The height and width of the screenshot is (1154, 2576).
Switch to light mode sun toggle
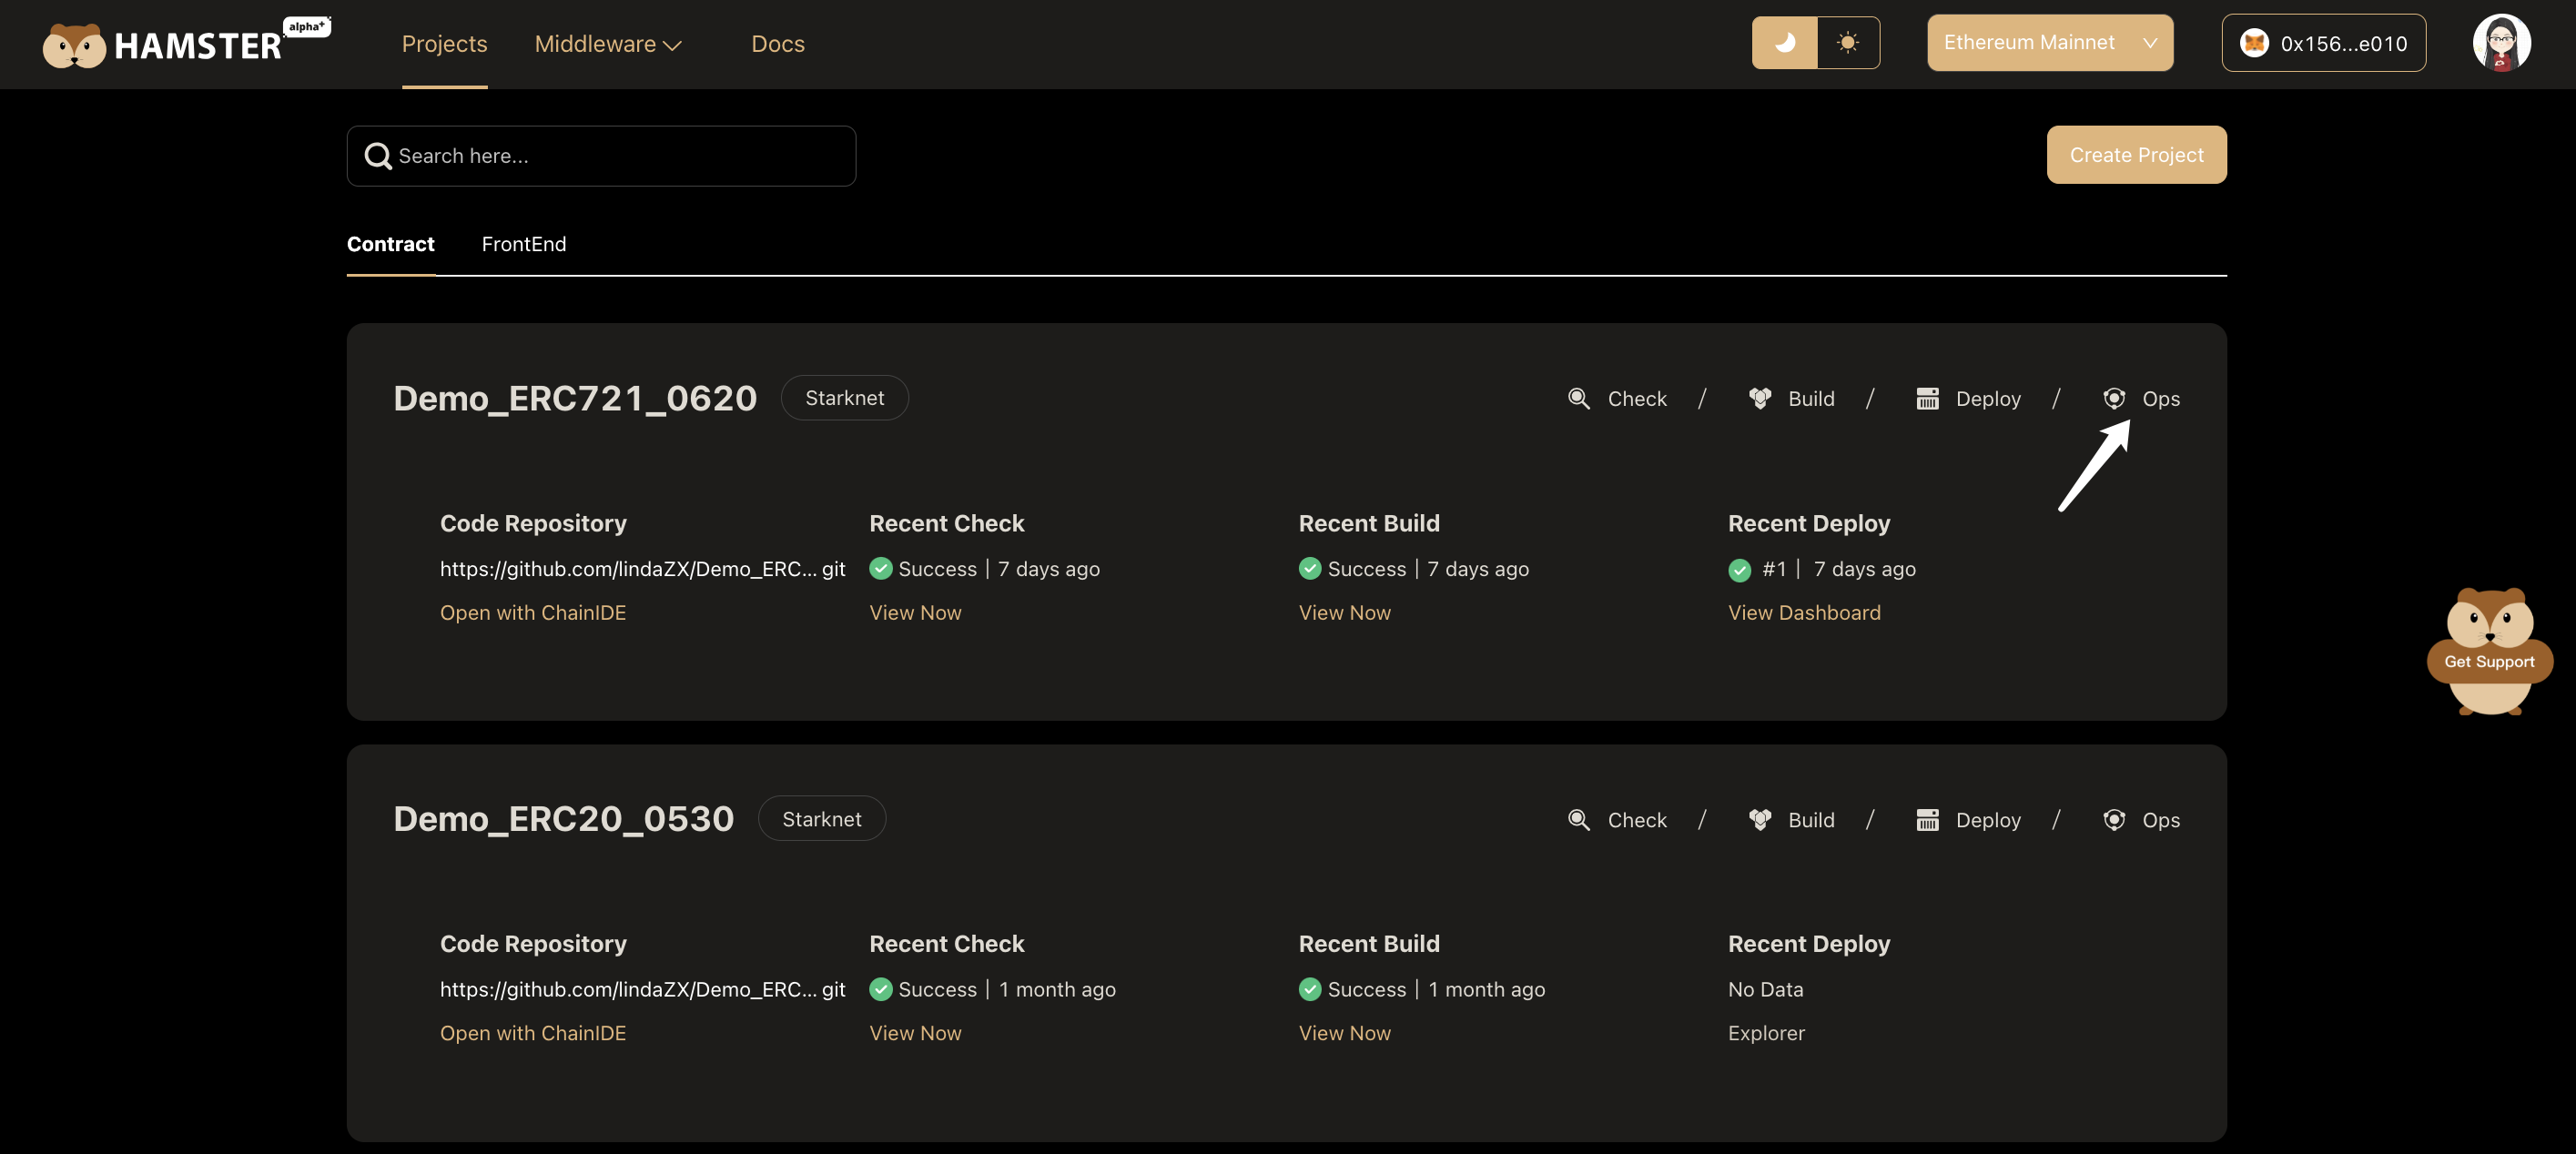pyautogui.click(x=1848, y=43)
